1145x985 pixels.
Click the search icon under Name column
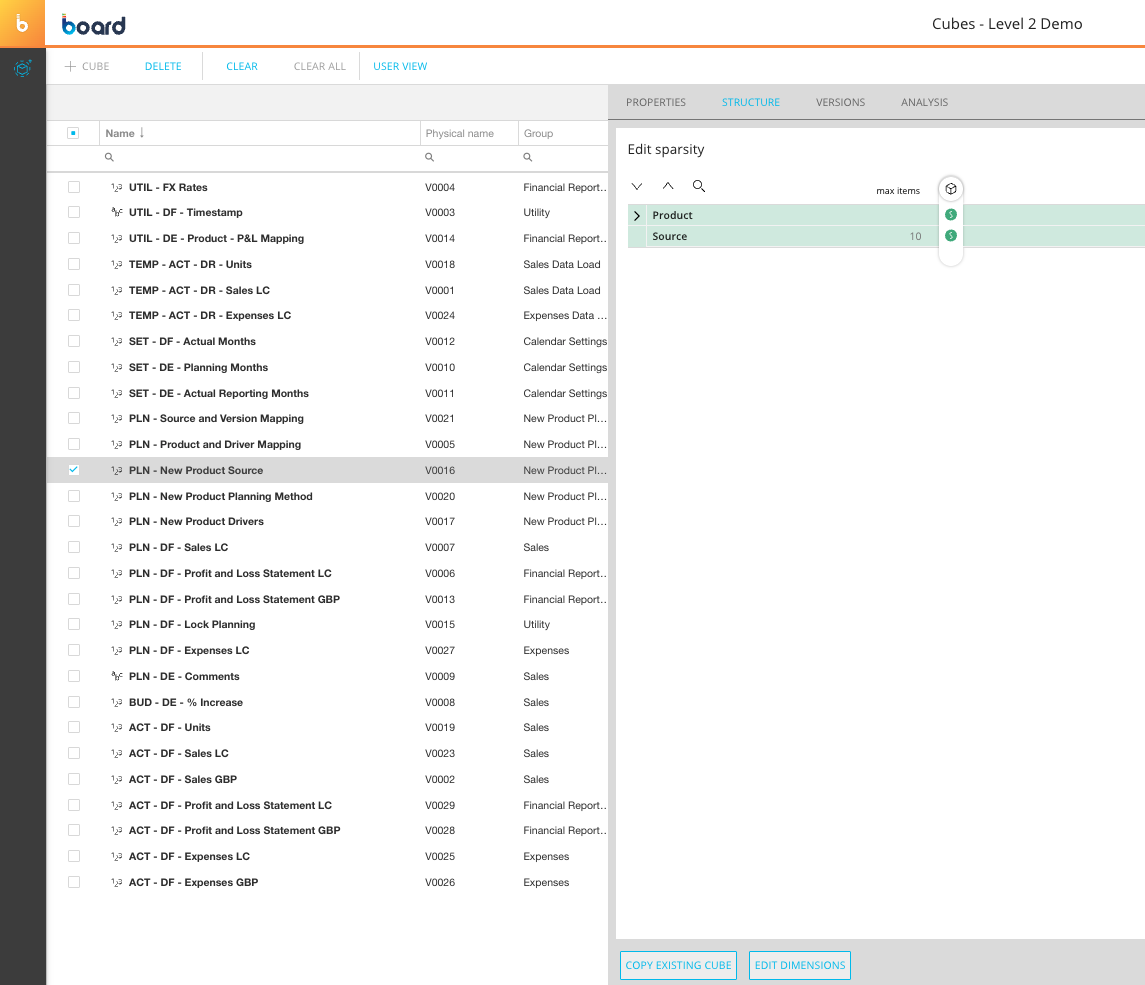click(109, 157)
